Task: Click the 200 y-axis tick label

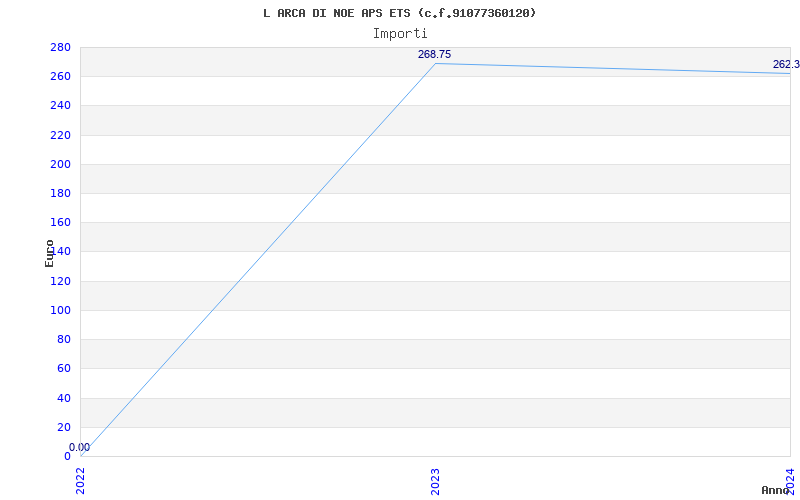Action: pyautogui.click(x=60, y=164)
